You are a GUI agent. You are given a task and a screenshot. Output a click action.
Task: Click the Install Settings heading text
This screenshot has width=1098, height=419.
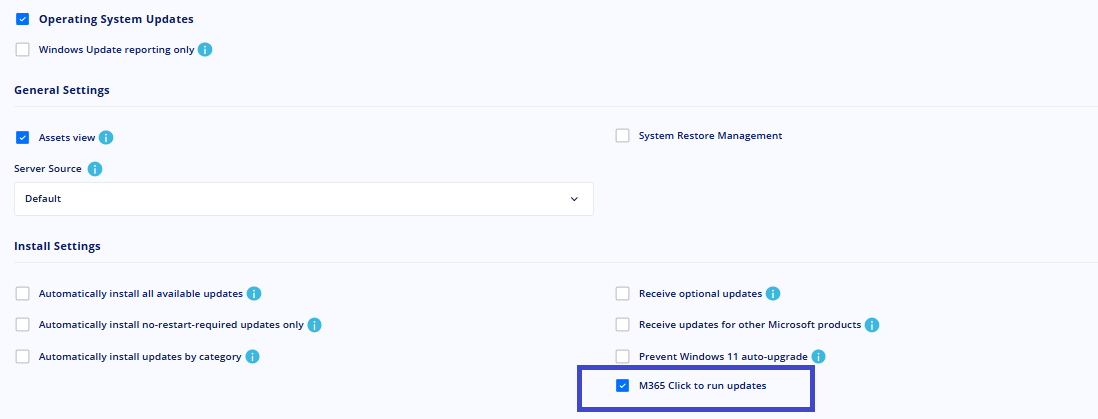tap(57, 247)
